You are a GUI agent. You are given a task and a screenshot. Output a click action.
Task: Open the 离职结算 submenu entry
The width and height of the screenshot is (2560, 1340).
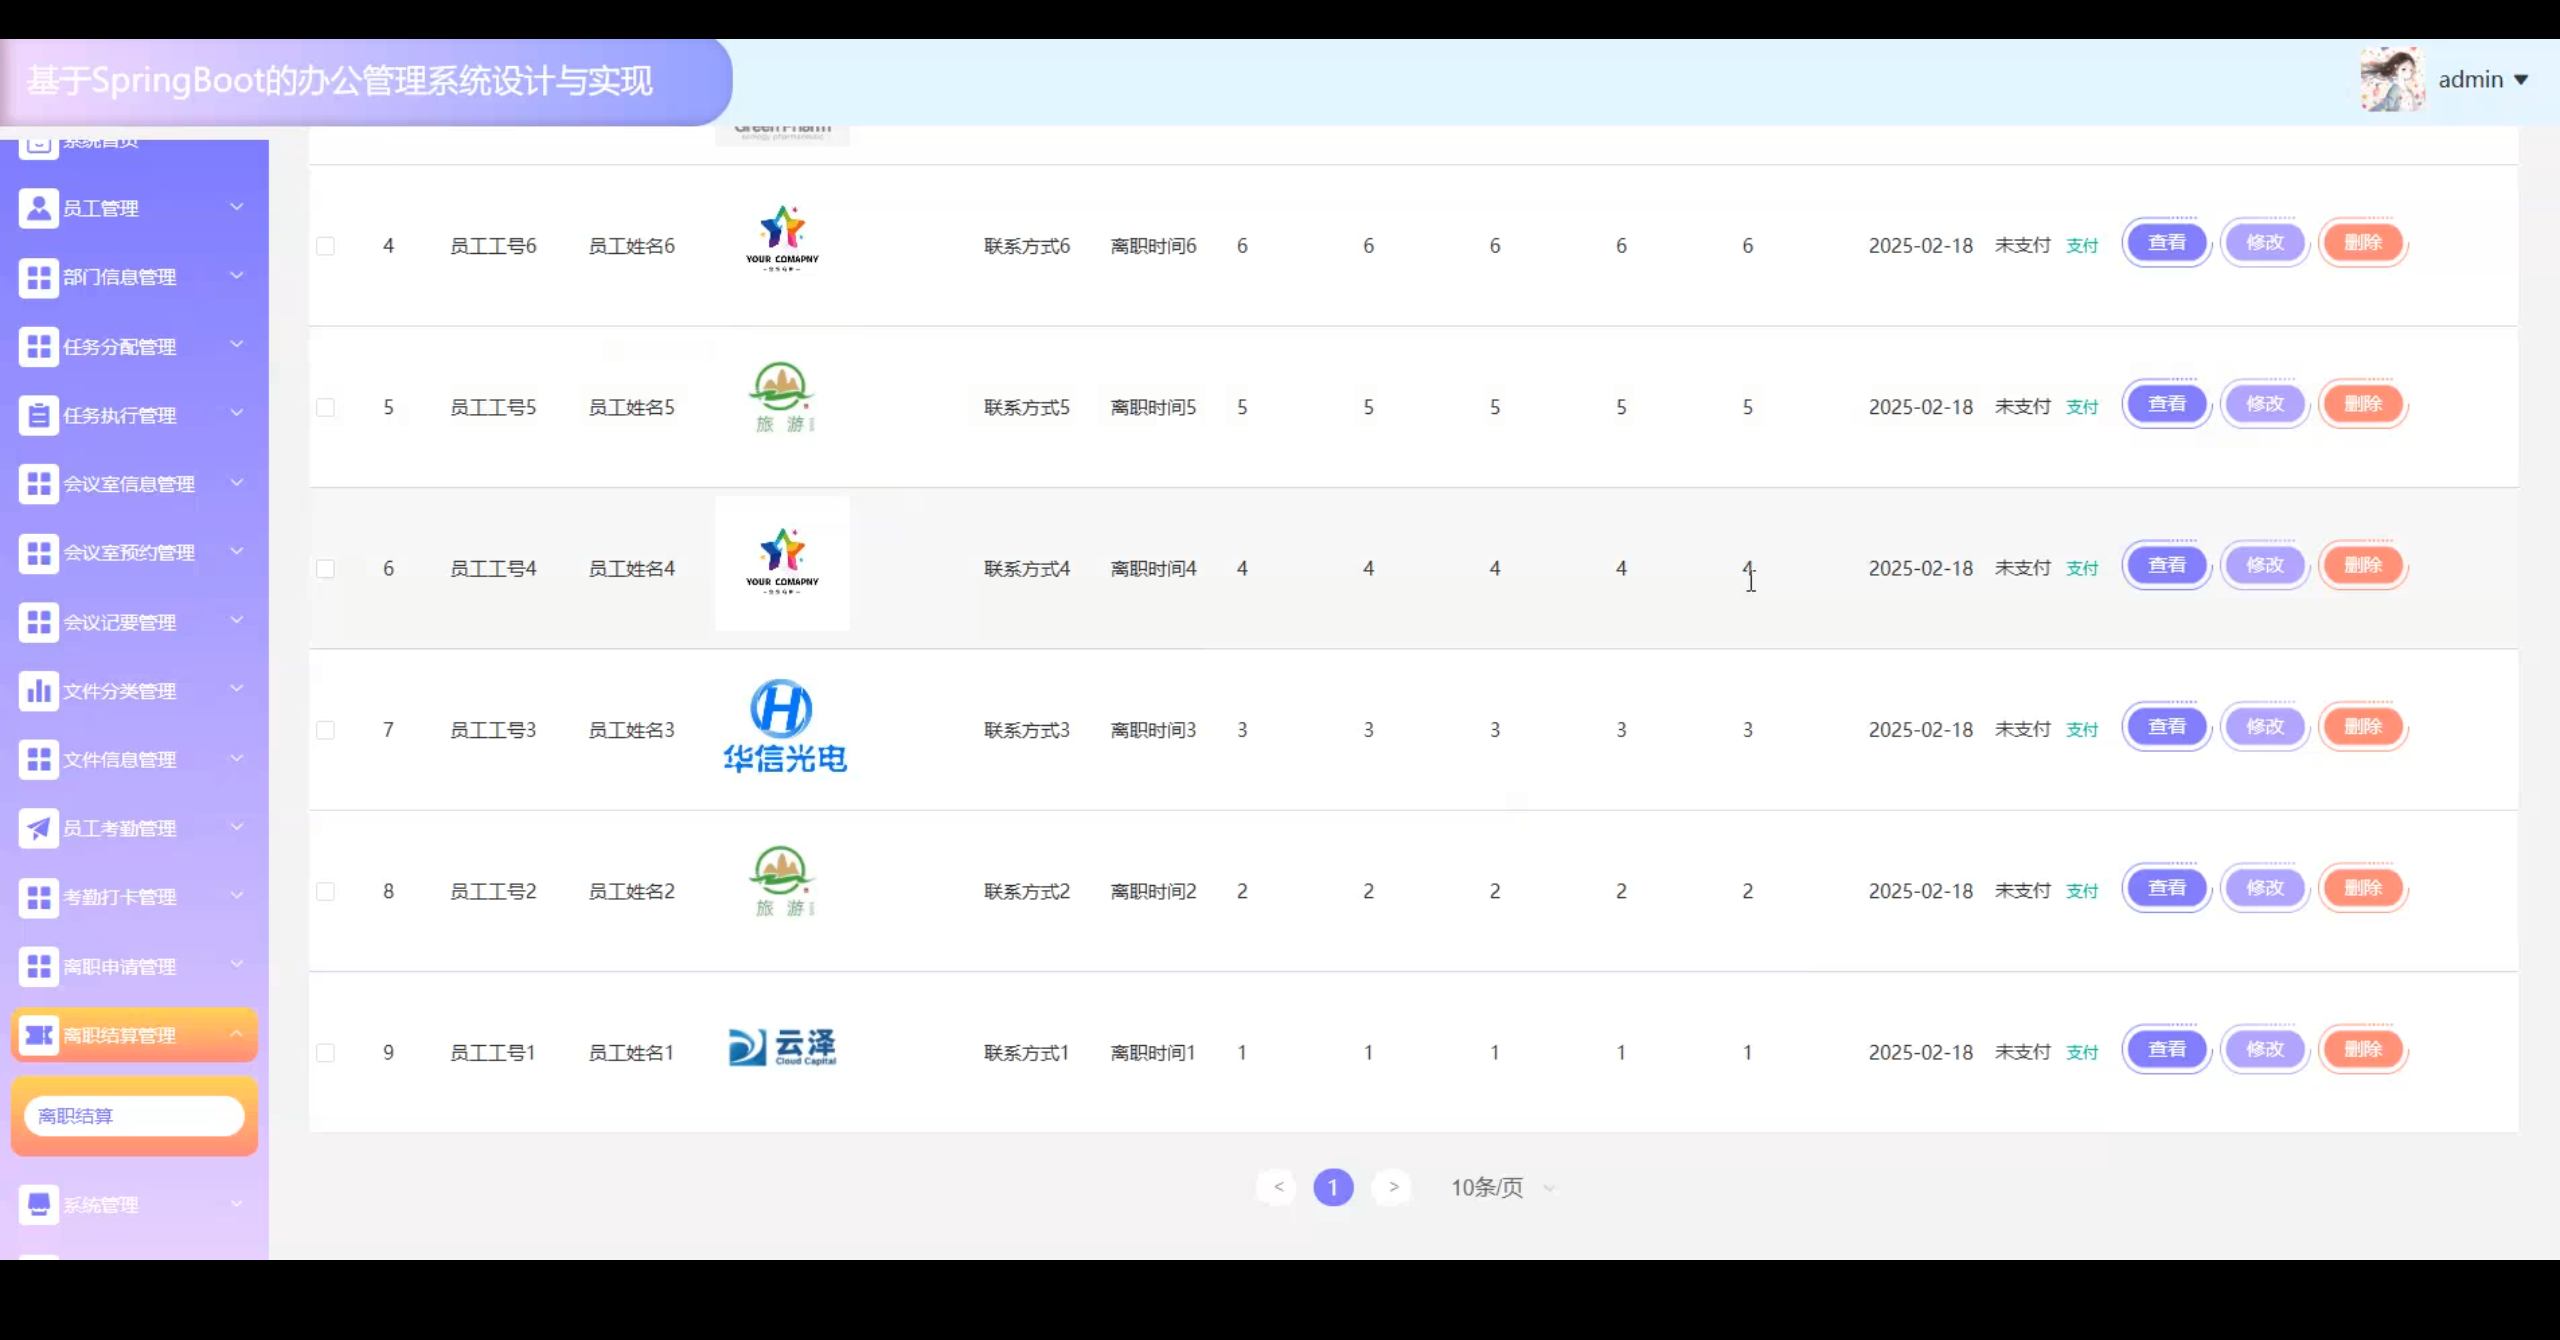[134, 1116]
